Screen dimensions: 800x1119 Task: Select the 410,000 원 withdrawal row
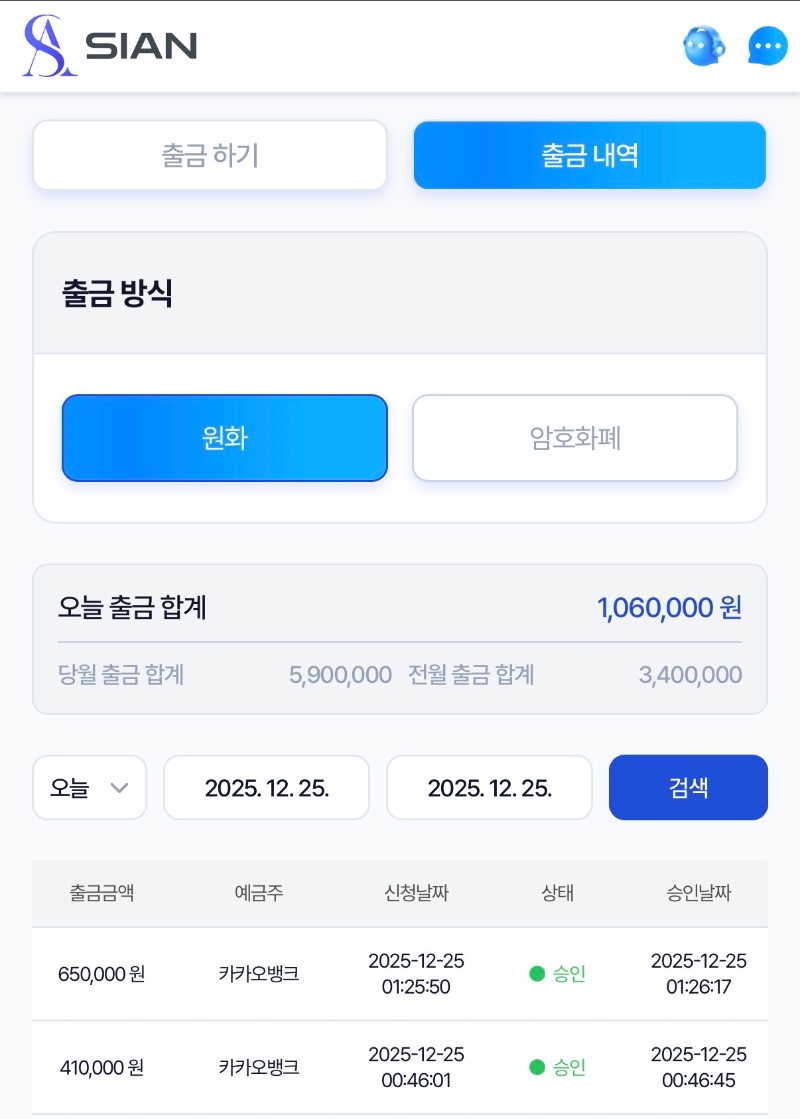pyautogui.click(x=101, y=1067)
